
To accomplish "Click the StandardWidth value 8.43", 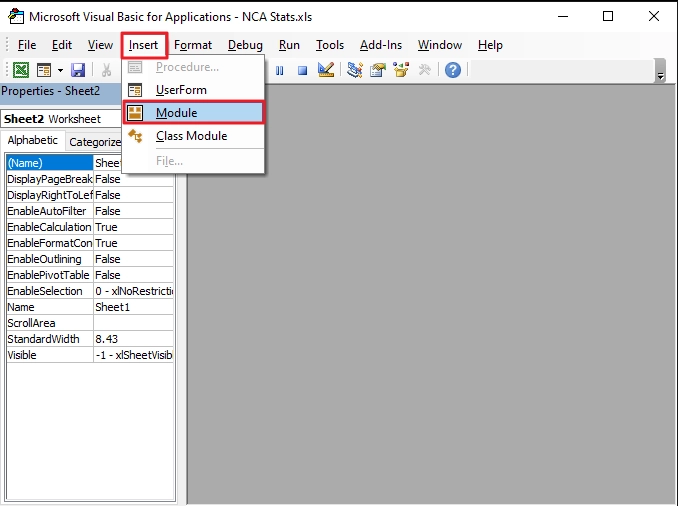I will 134,339.
